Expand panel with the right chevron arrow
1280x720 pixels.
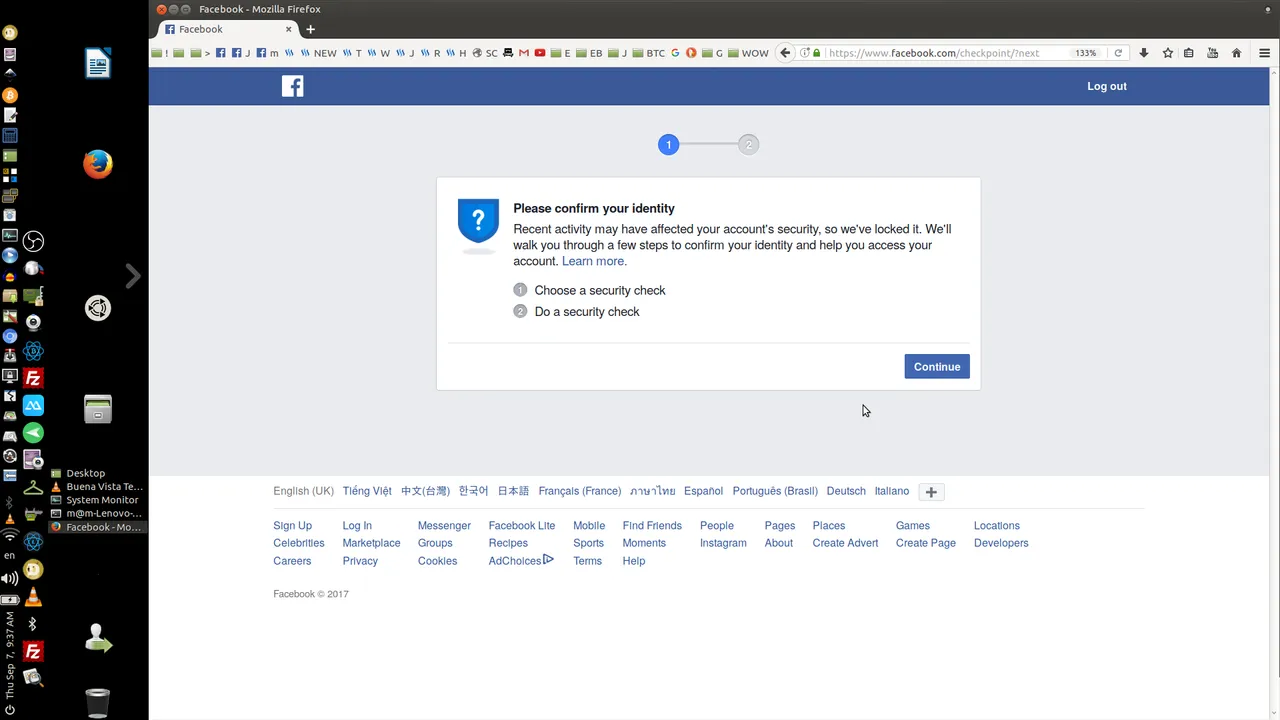pos(132,276)
